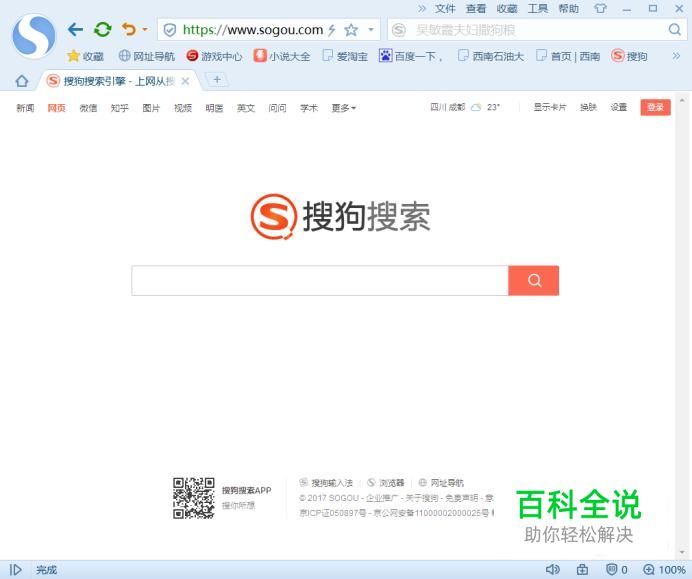Open 西南石油大 bookmark
Viewport: 692px width, 579px height.
[491, 56]
